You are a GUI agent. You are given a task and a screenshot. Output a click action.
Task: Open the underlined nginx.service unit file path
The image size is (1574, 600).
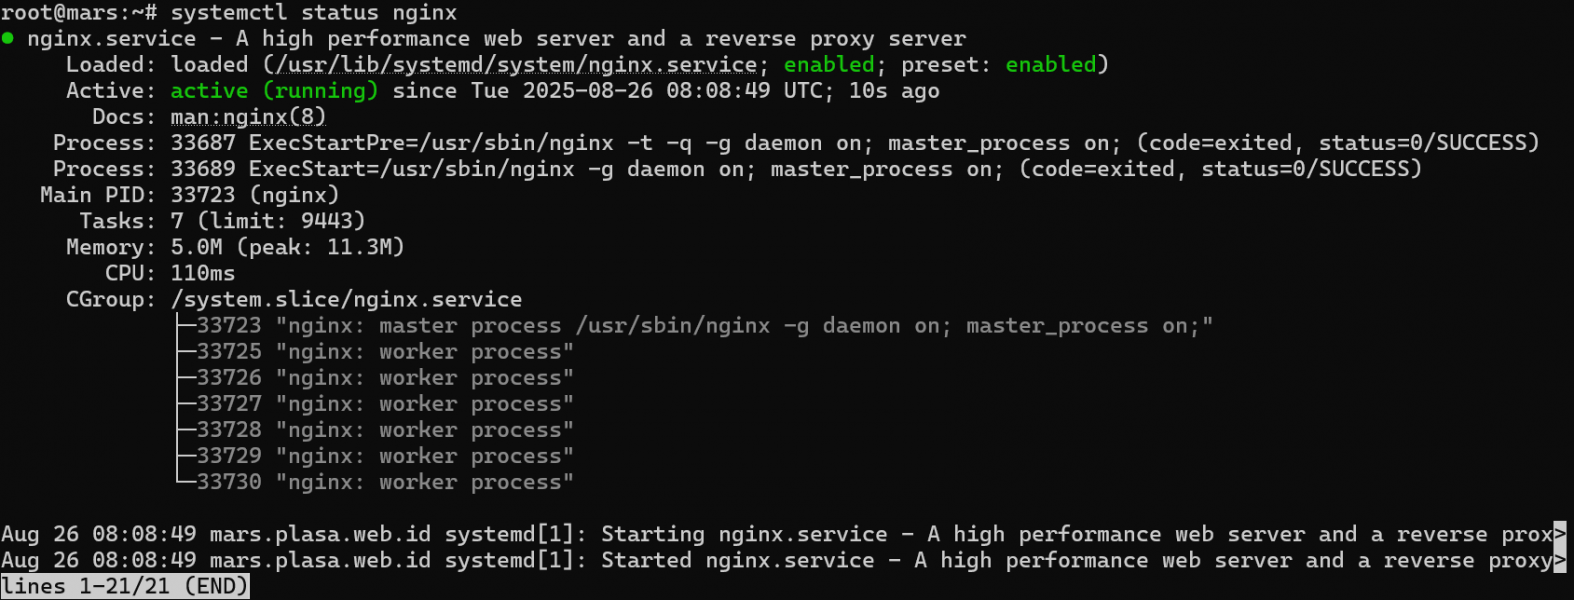tap(515, 65)
